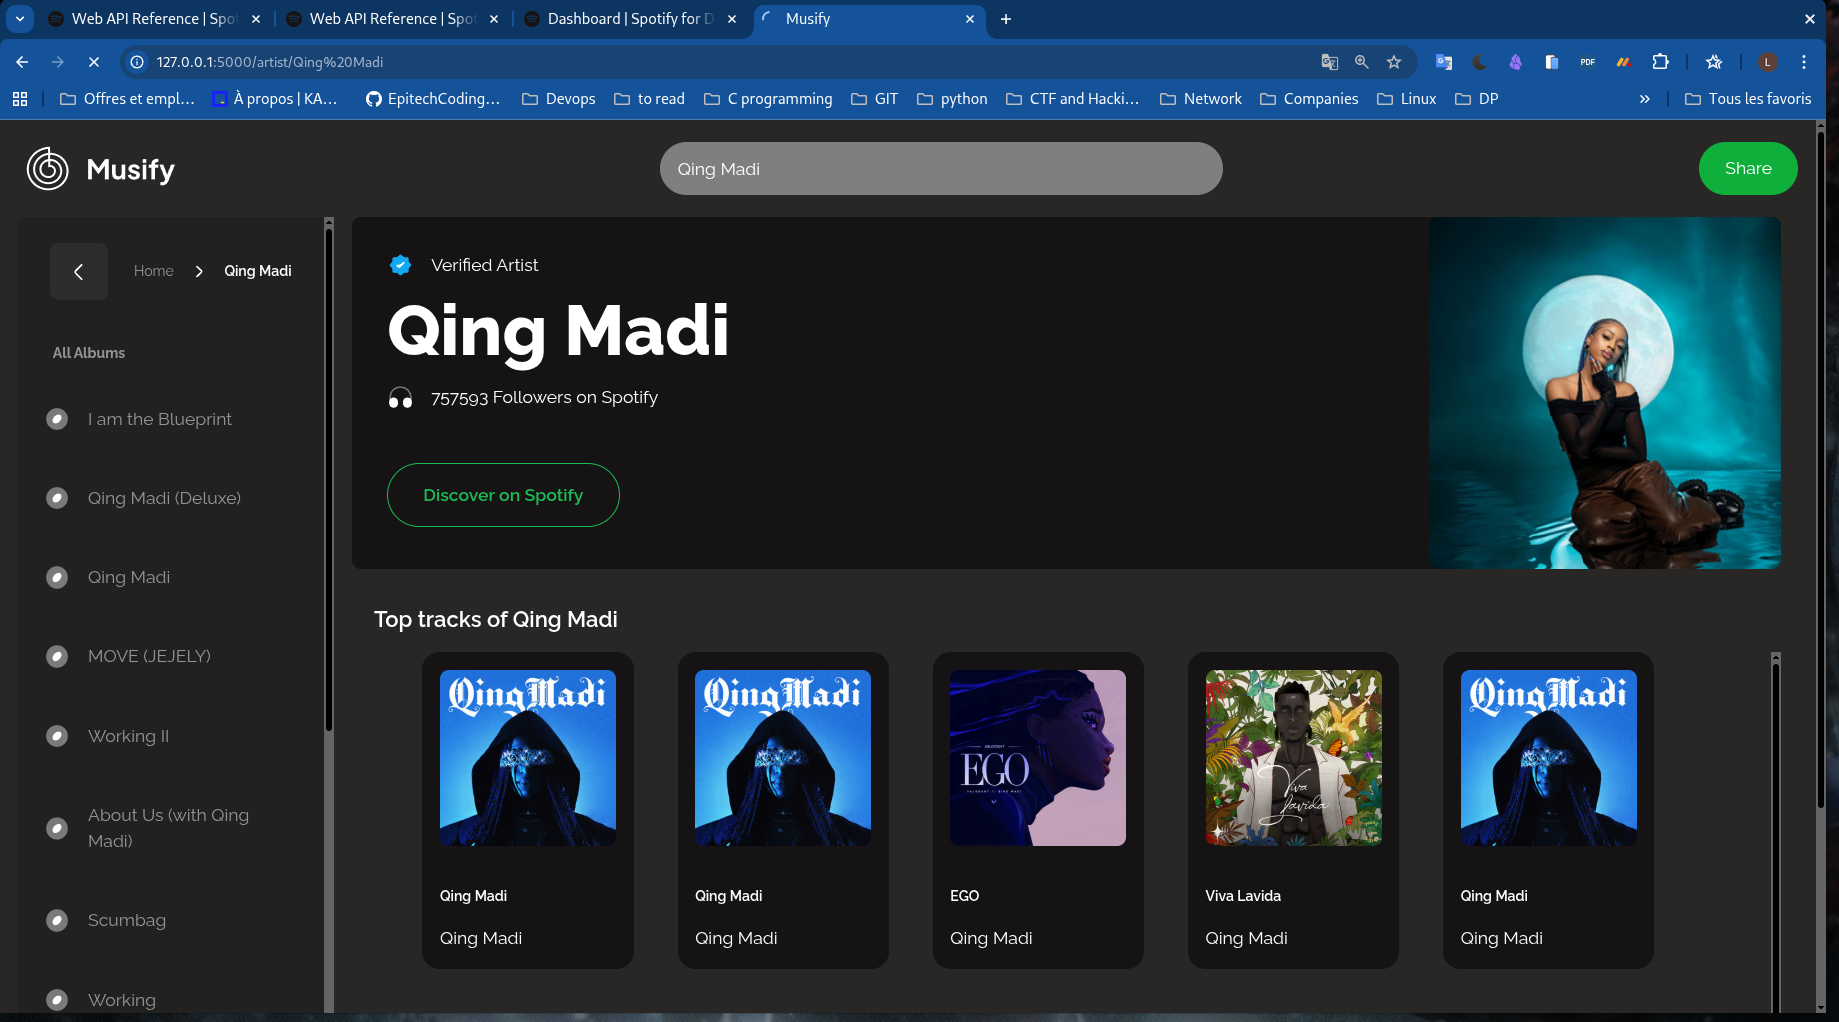Open the EpitechCoding GitHub bookmark
Viewport: 1839px width, 1022px height.
point(432,99)
